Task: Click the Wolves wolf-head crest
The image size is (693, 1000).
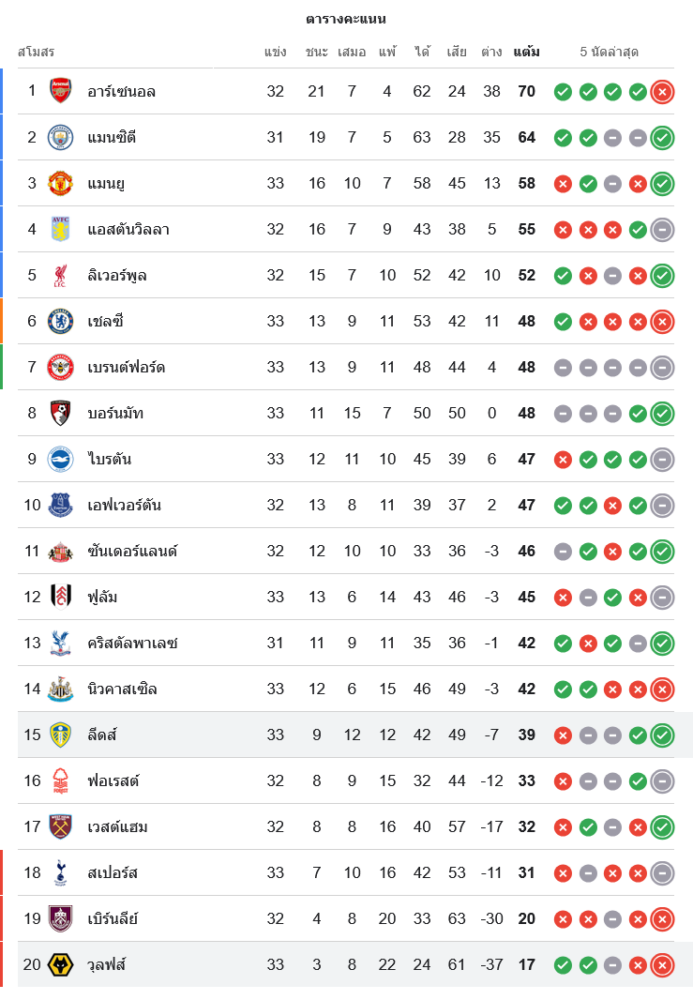Action: click(61, 965)
